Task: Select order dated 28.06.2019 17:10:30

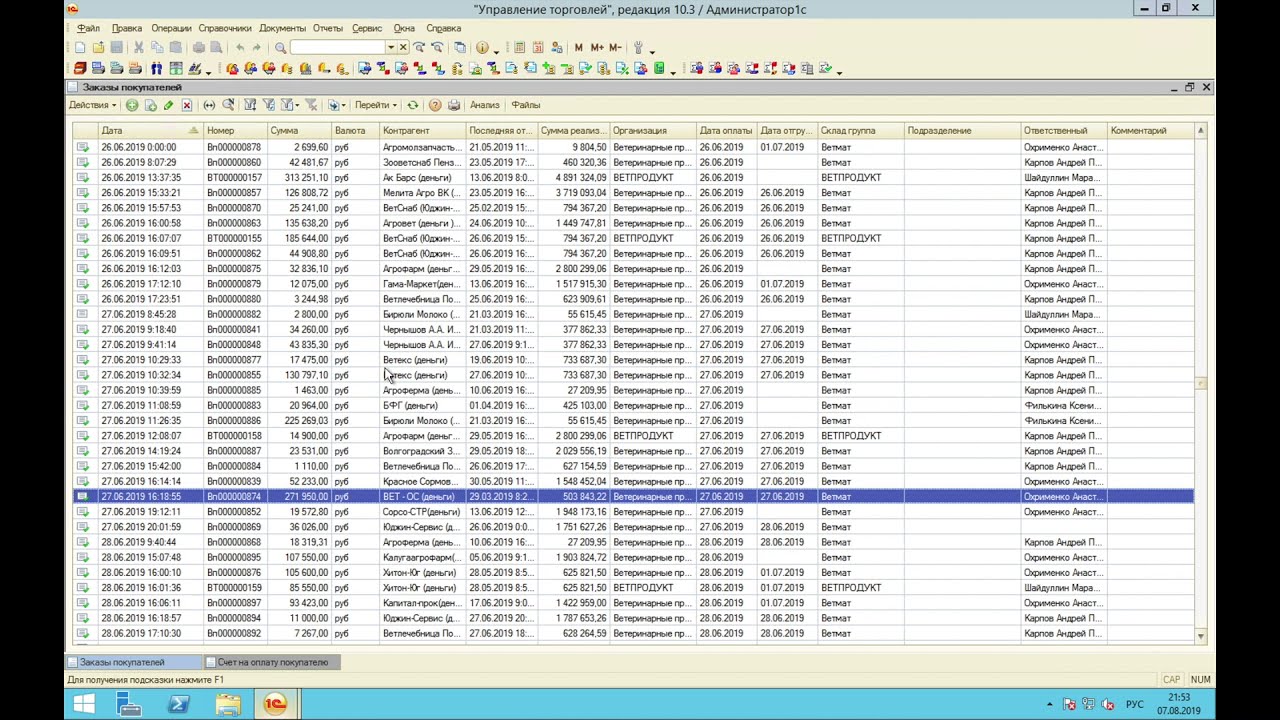Action: tap(634, 633)
